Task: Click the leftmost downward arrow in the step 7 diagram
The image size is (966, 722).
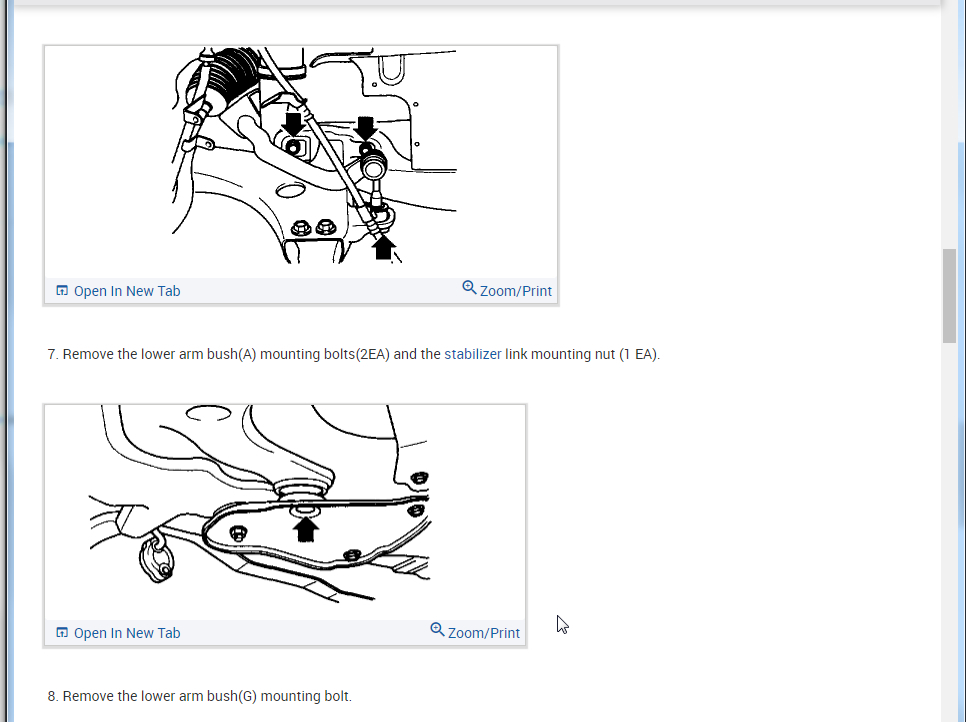Action: tap(293, 124)
